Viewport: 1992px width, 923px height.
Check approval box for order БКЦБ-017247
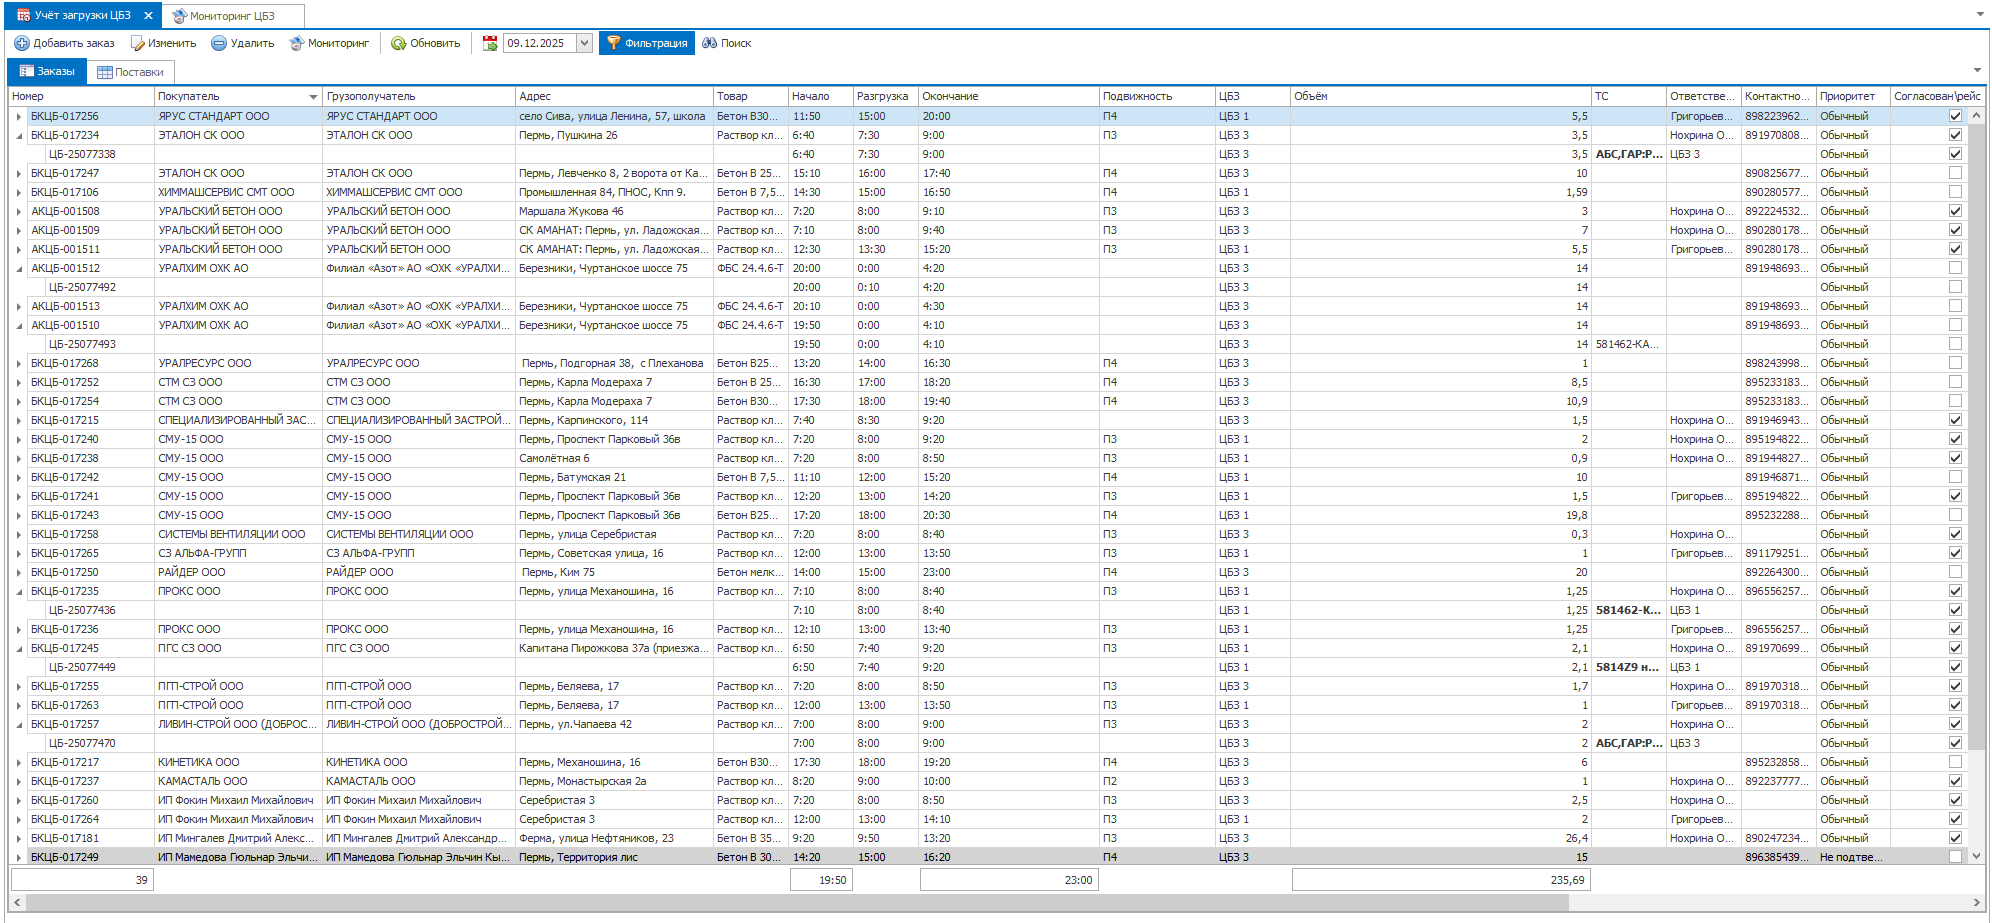click(1955, 173)
